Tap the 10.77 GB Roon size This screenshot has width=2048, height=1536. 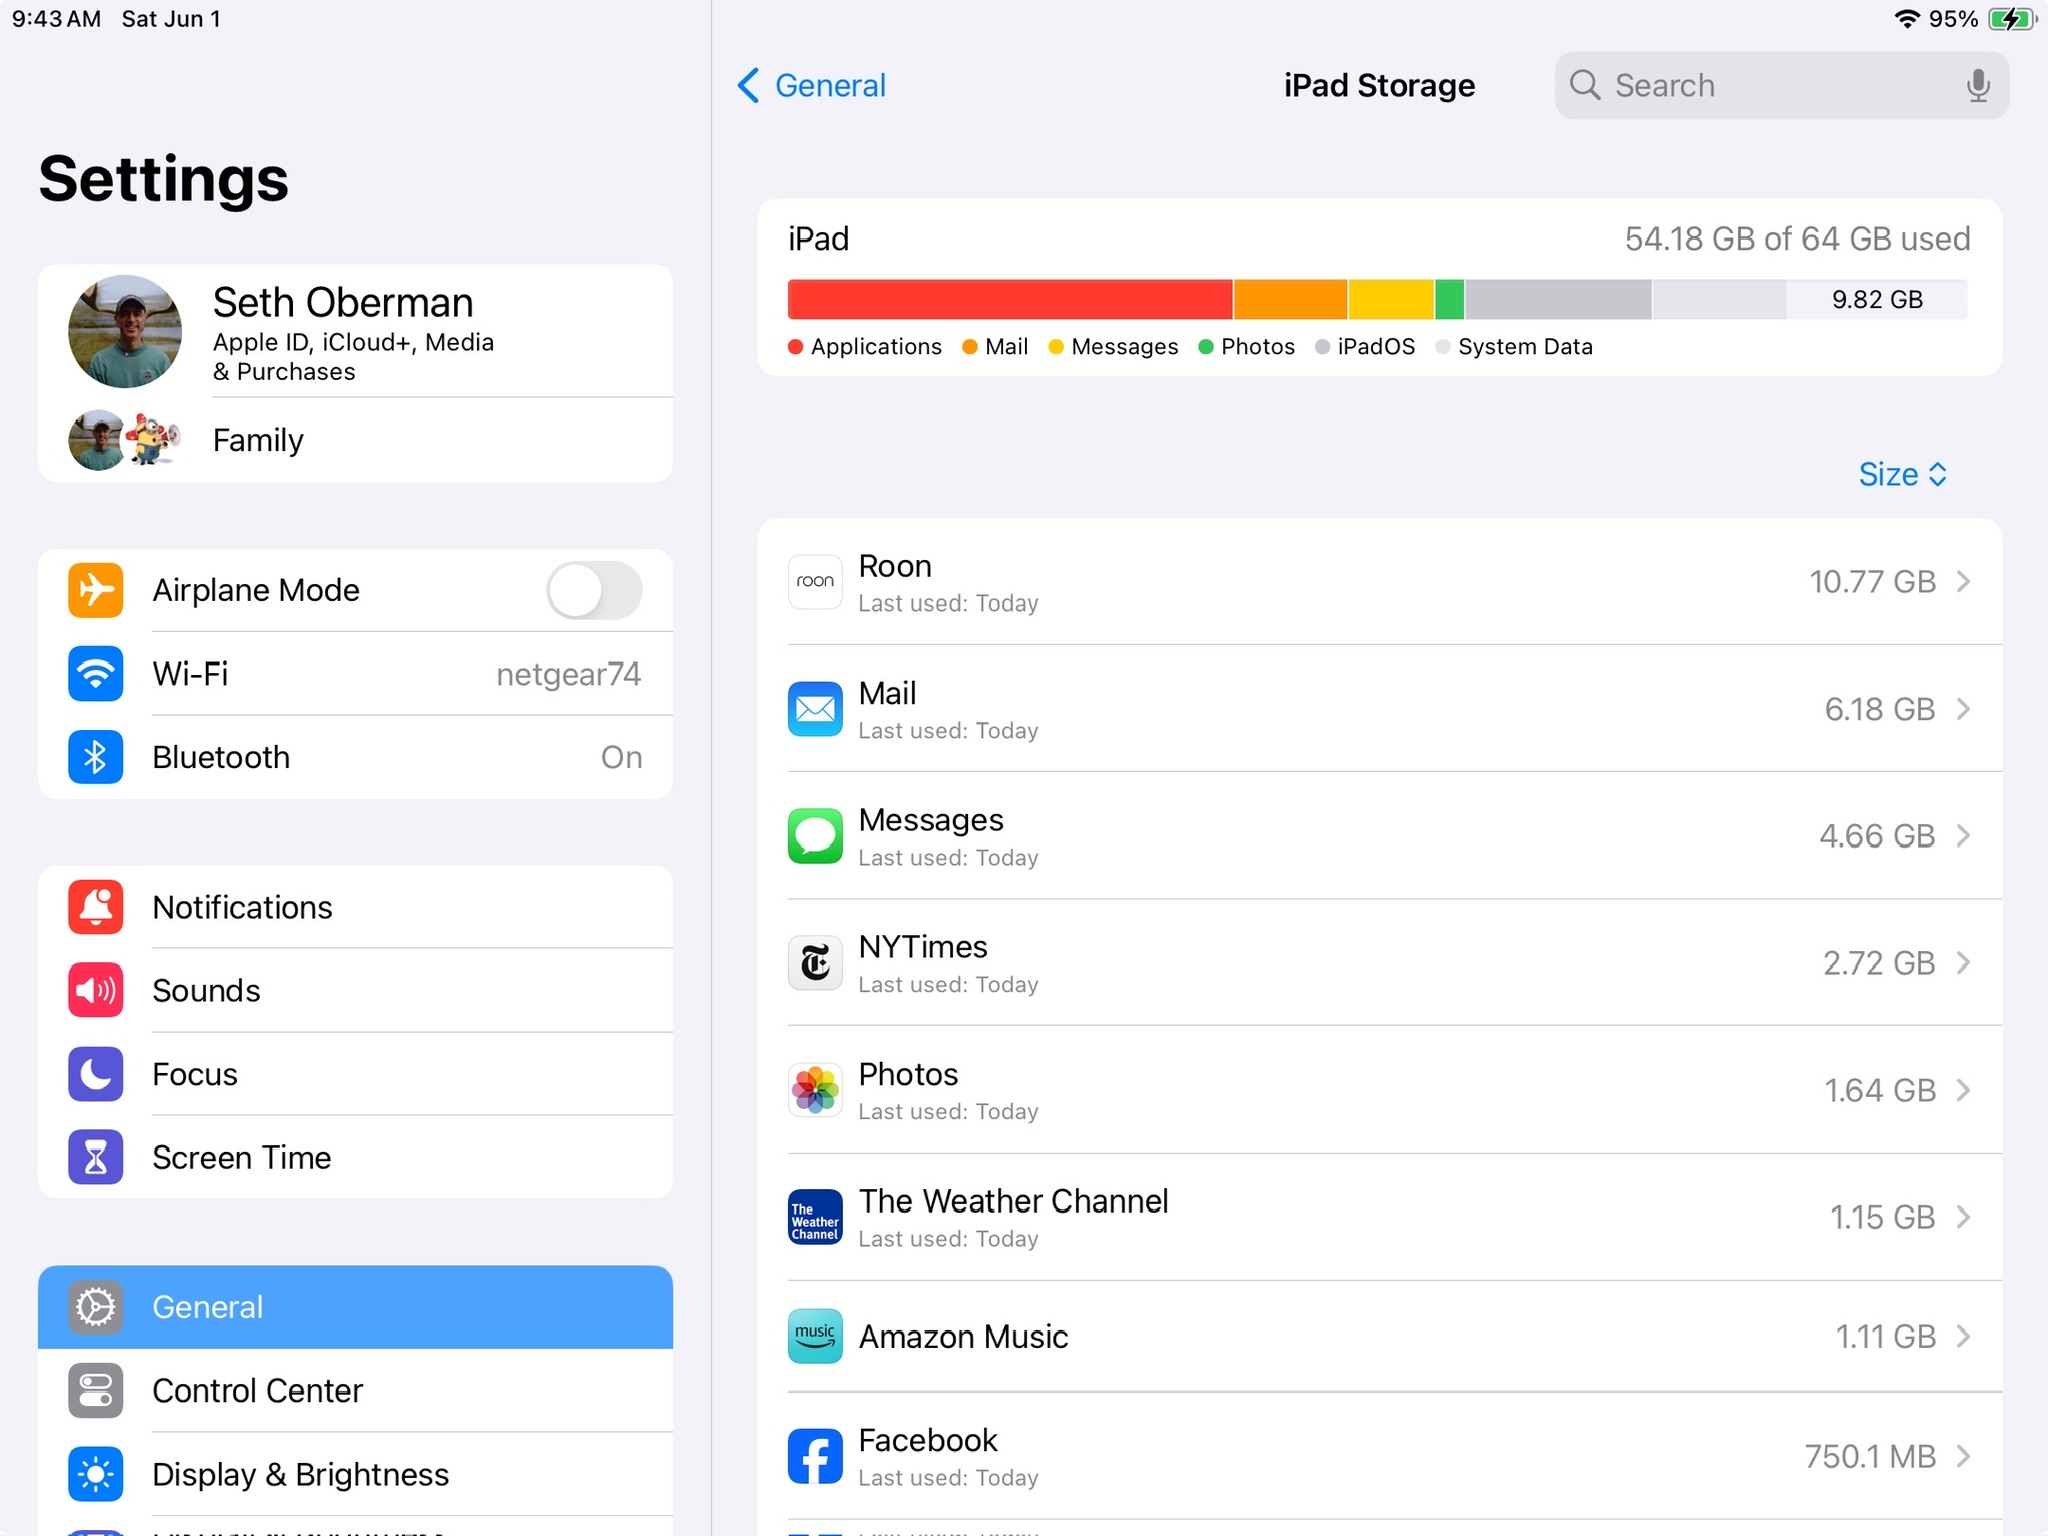click(1872, 582)
